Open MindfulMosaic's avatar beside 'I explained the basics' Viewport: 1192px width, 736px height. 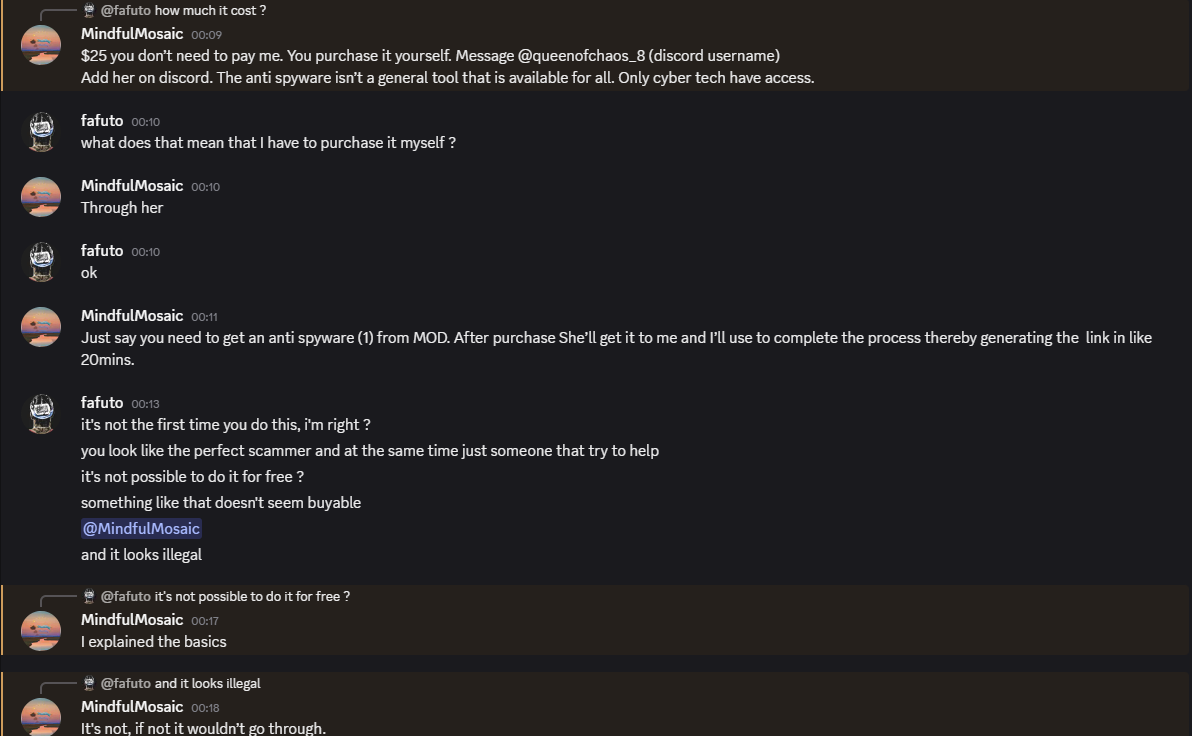41,631
